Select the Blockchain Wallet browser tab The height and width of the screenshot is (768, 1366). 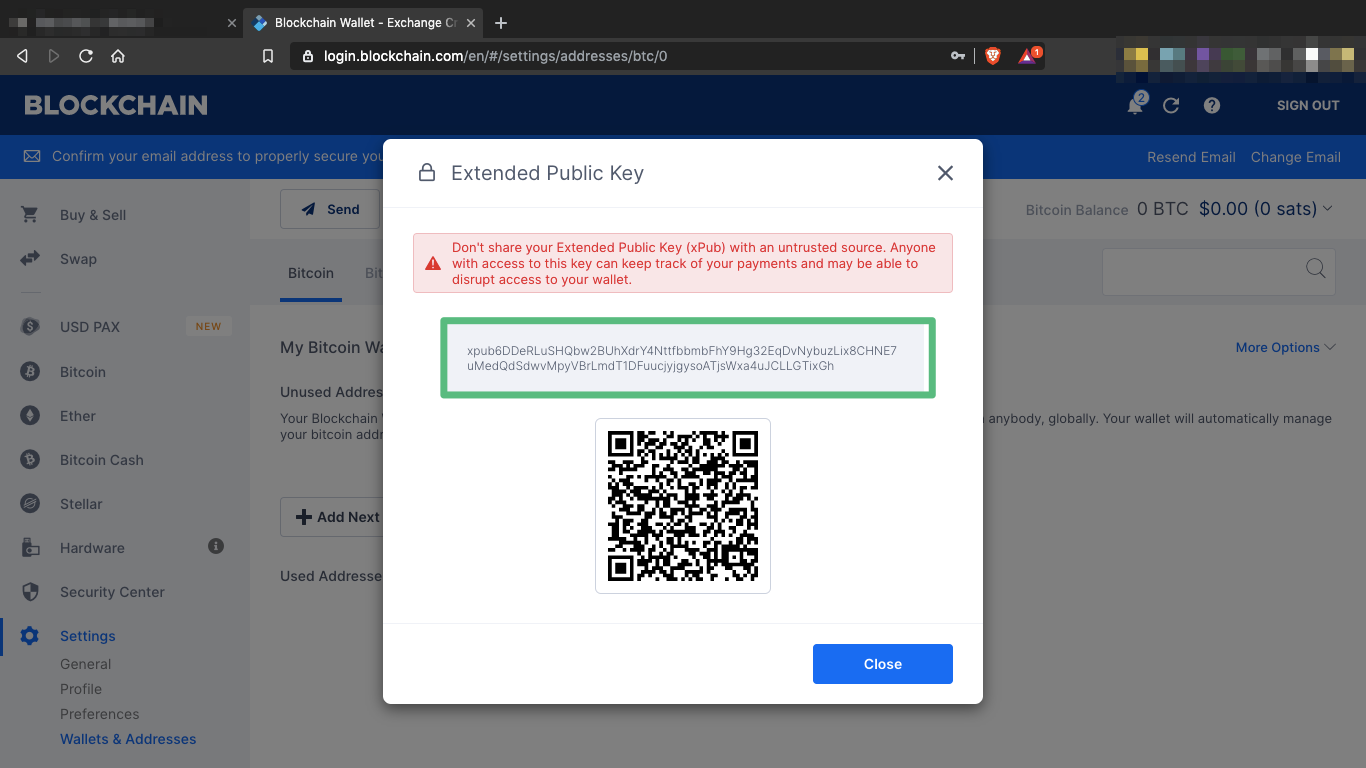365,22
